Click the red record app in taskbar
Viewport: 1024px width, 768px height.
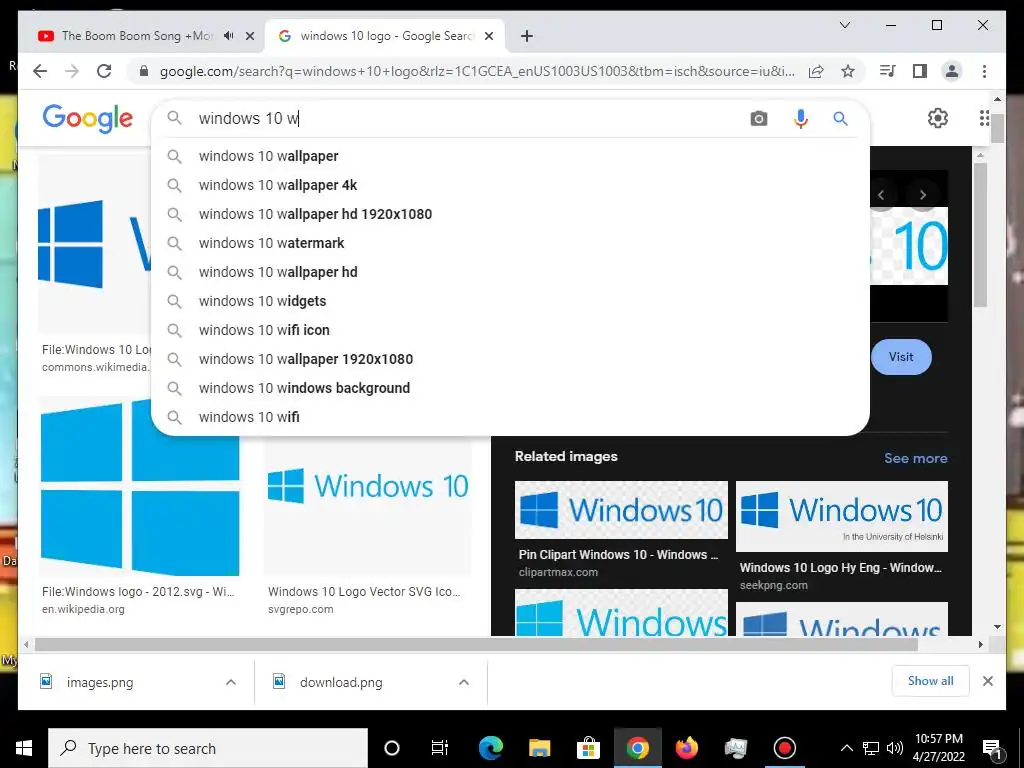pos(784,748)
